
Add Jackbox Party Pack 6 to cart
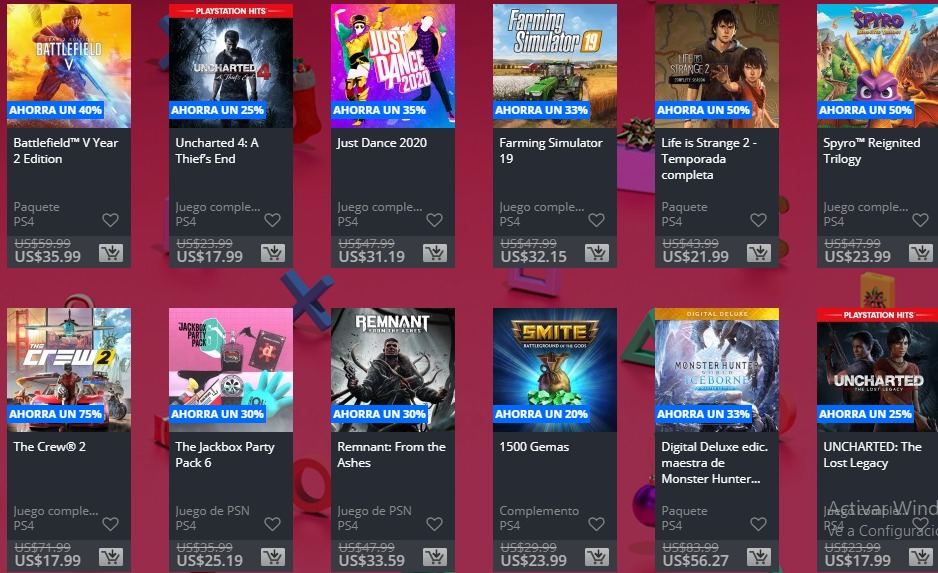(x=273, y=557)
